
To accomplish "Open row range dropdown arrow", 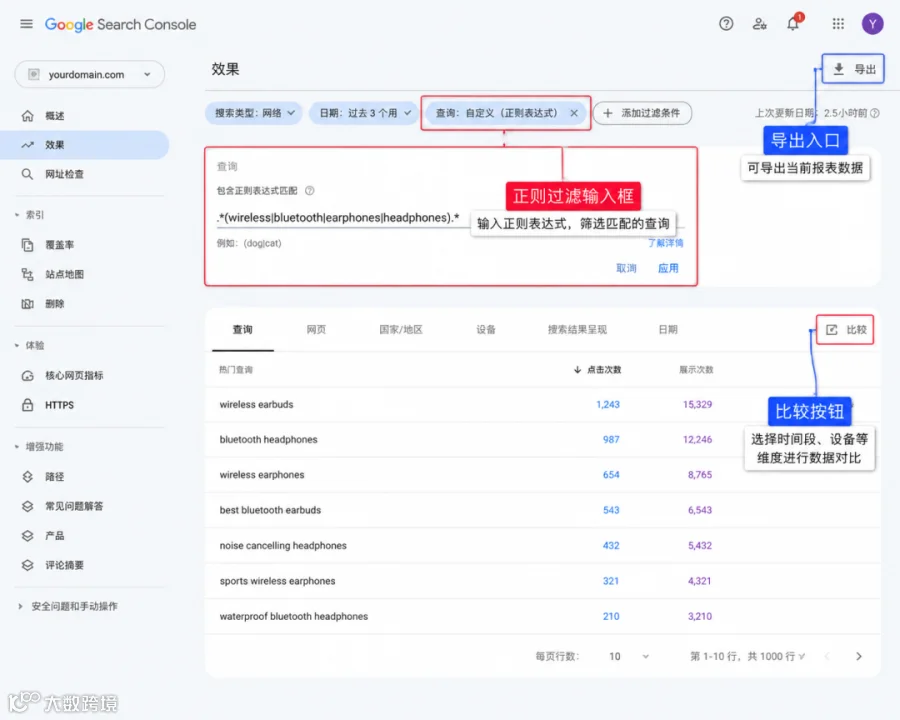I will point(802,656).
